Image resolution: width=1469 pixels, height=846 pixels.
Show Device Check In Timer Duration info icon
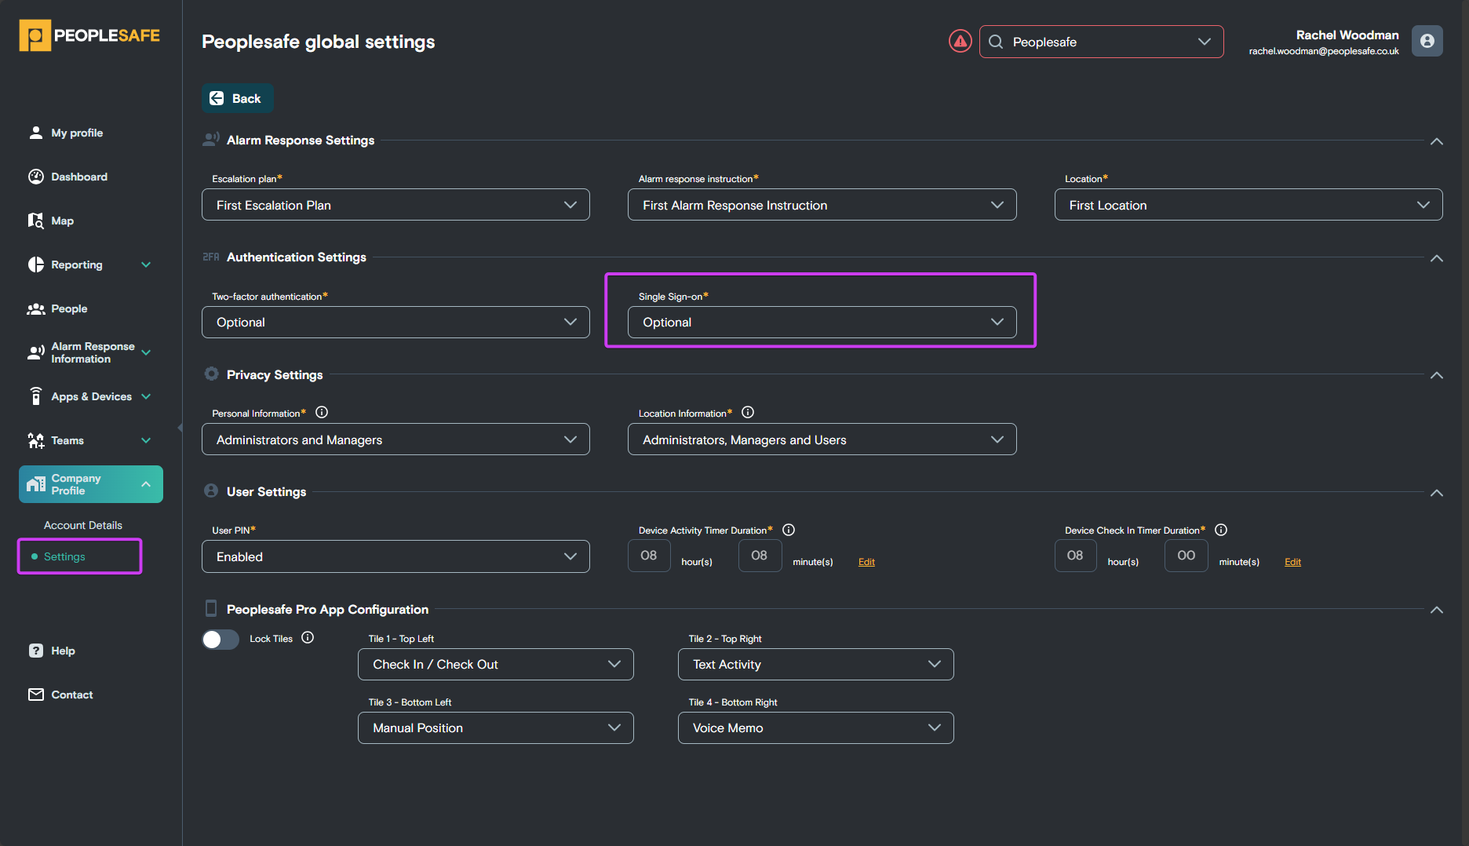pos(1221,530)
